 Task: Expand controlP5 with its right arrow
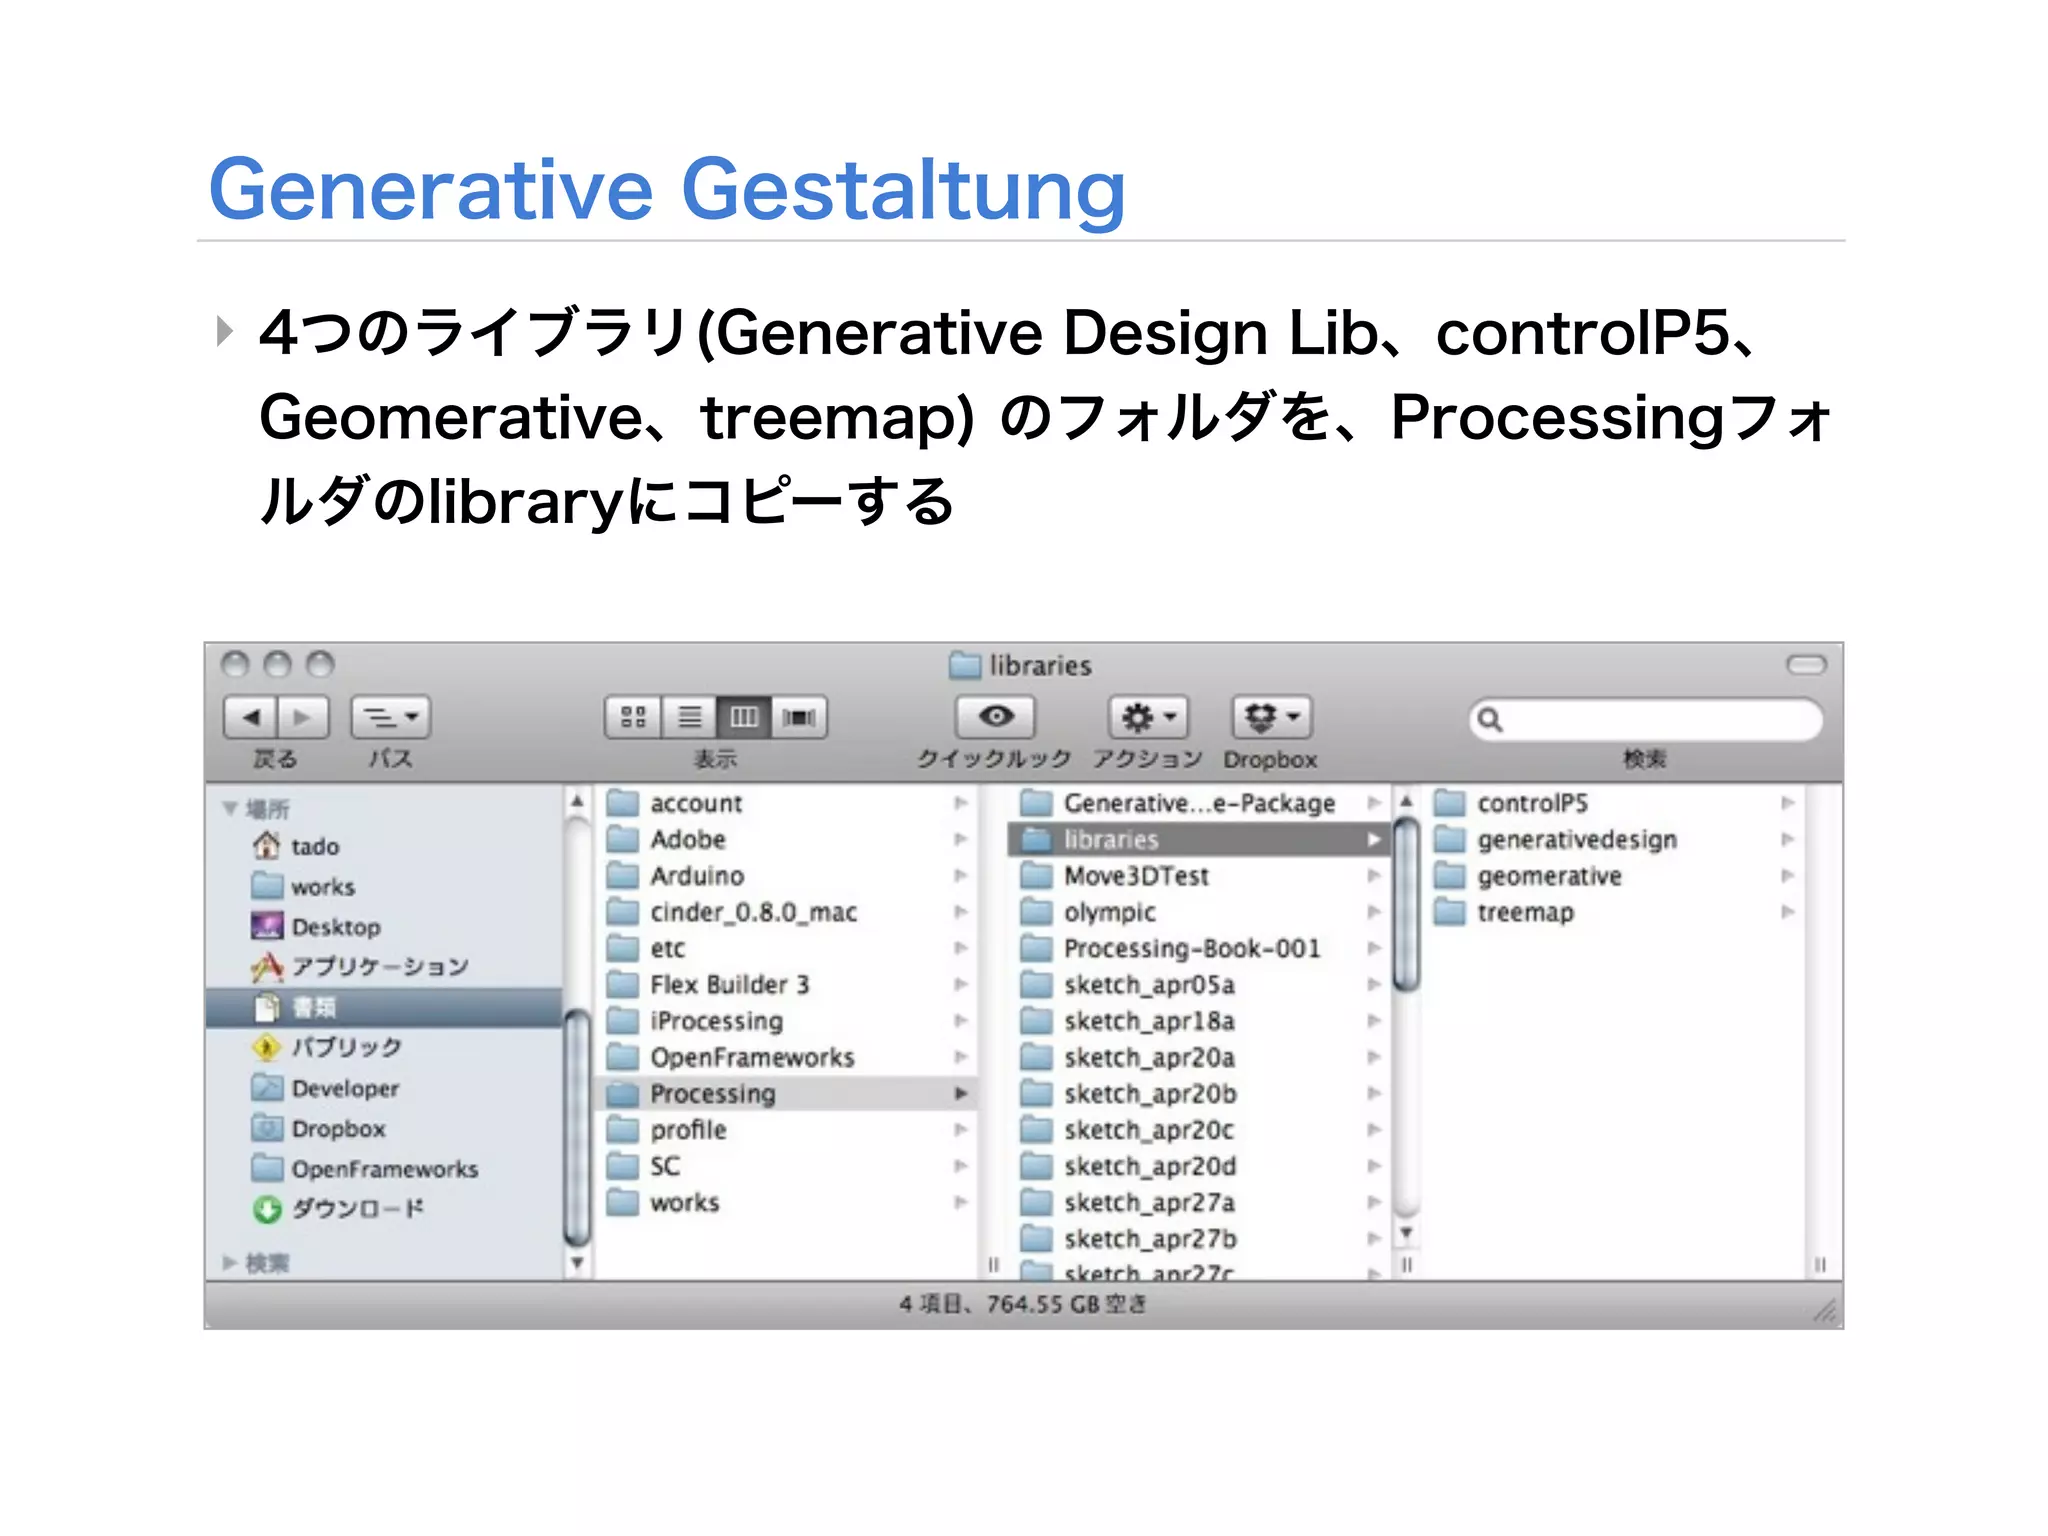pos(1787,803)
